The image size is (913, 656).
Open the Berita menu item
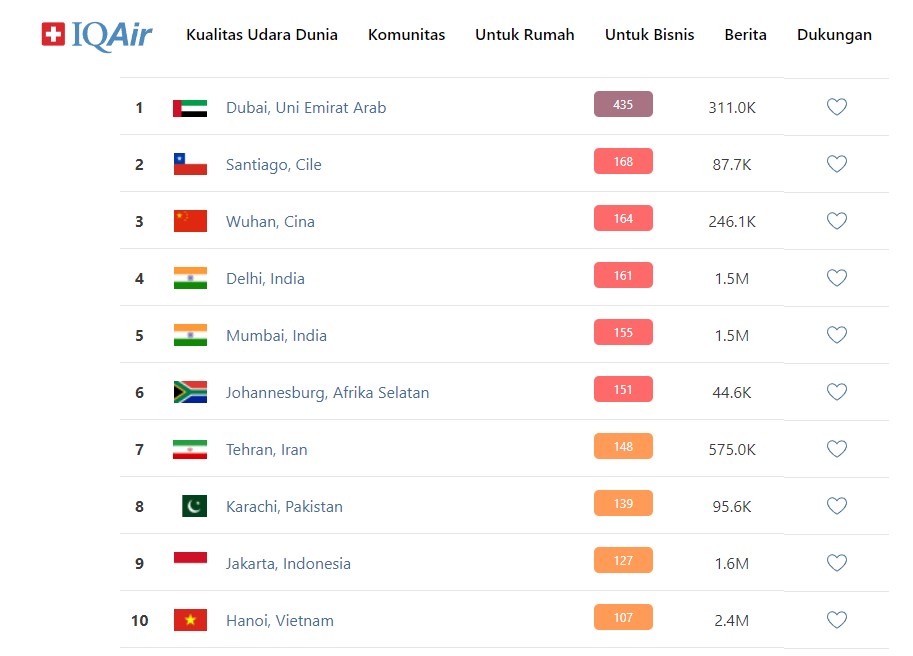pyautogui.click(x=746, y=35)
